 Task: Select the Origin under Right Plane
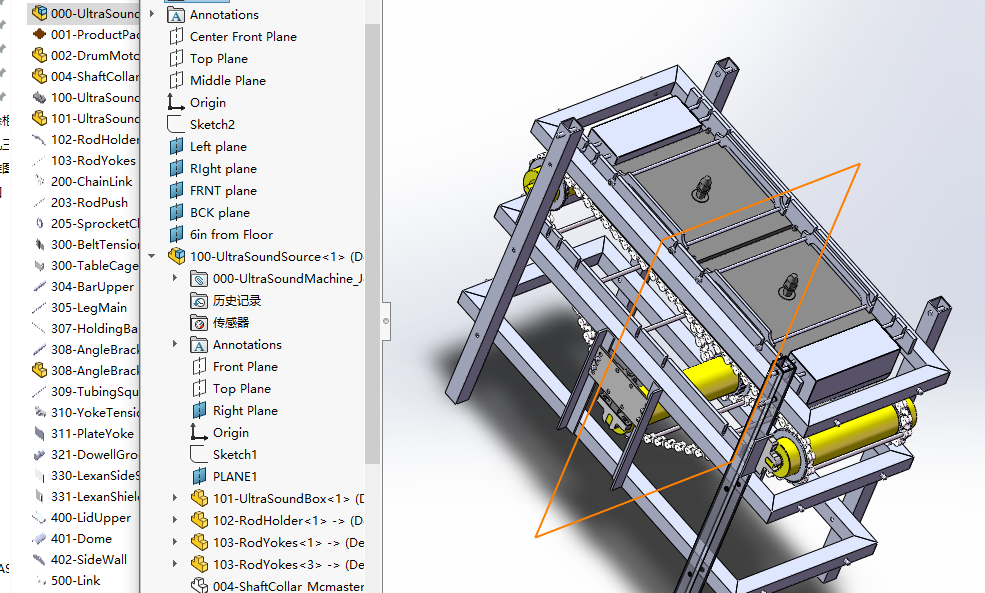point(231,432)
